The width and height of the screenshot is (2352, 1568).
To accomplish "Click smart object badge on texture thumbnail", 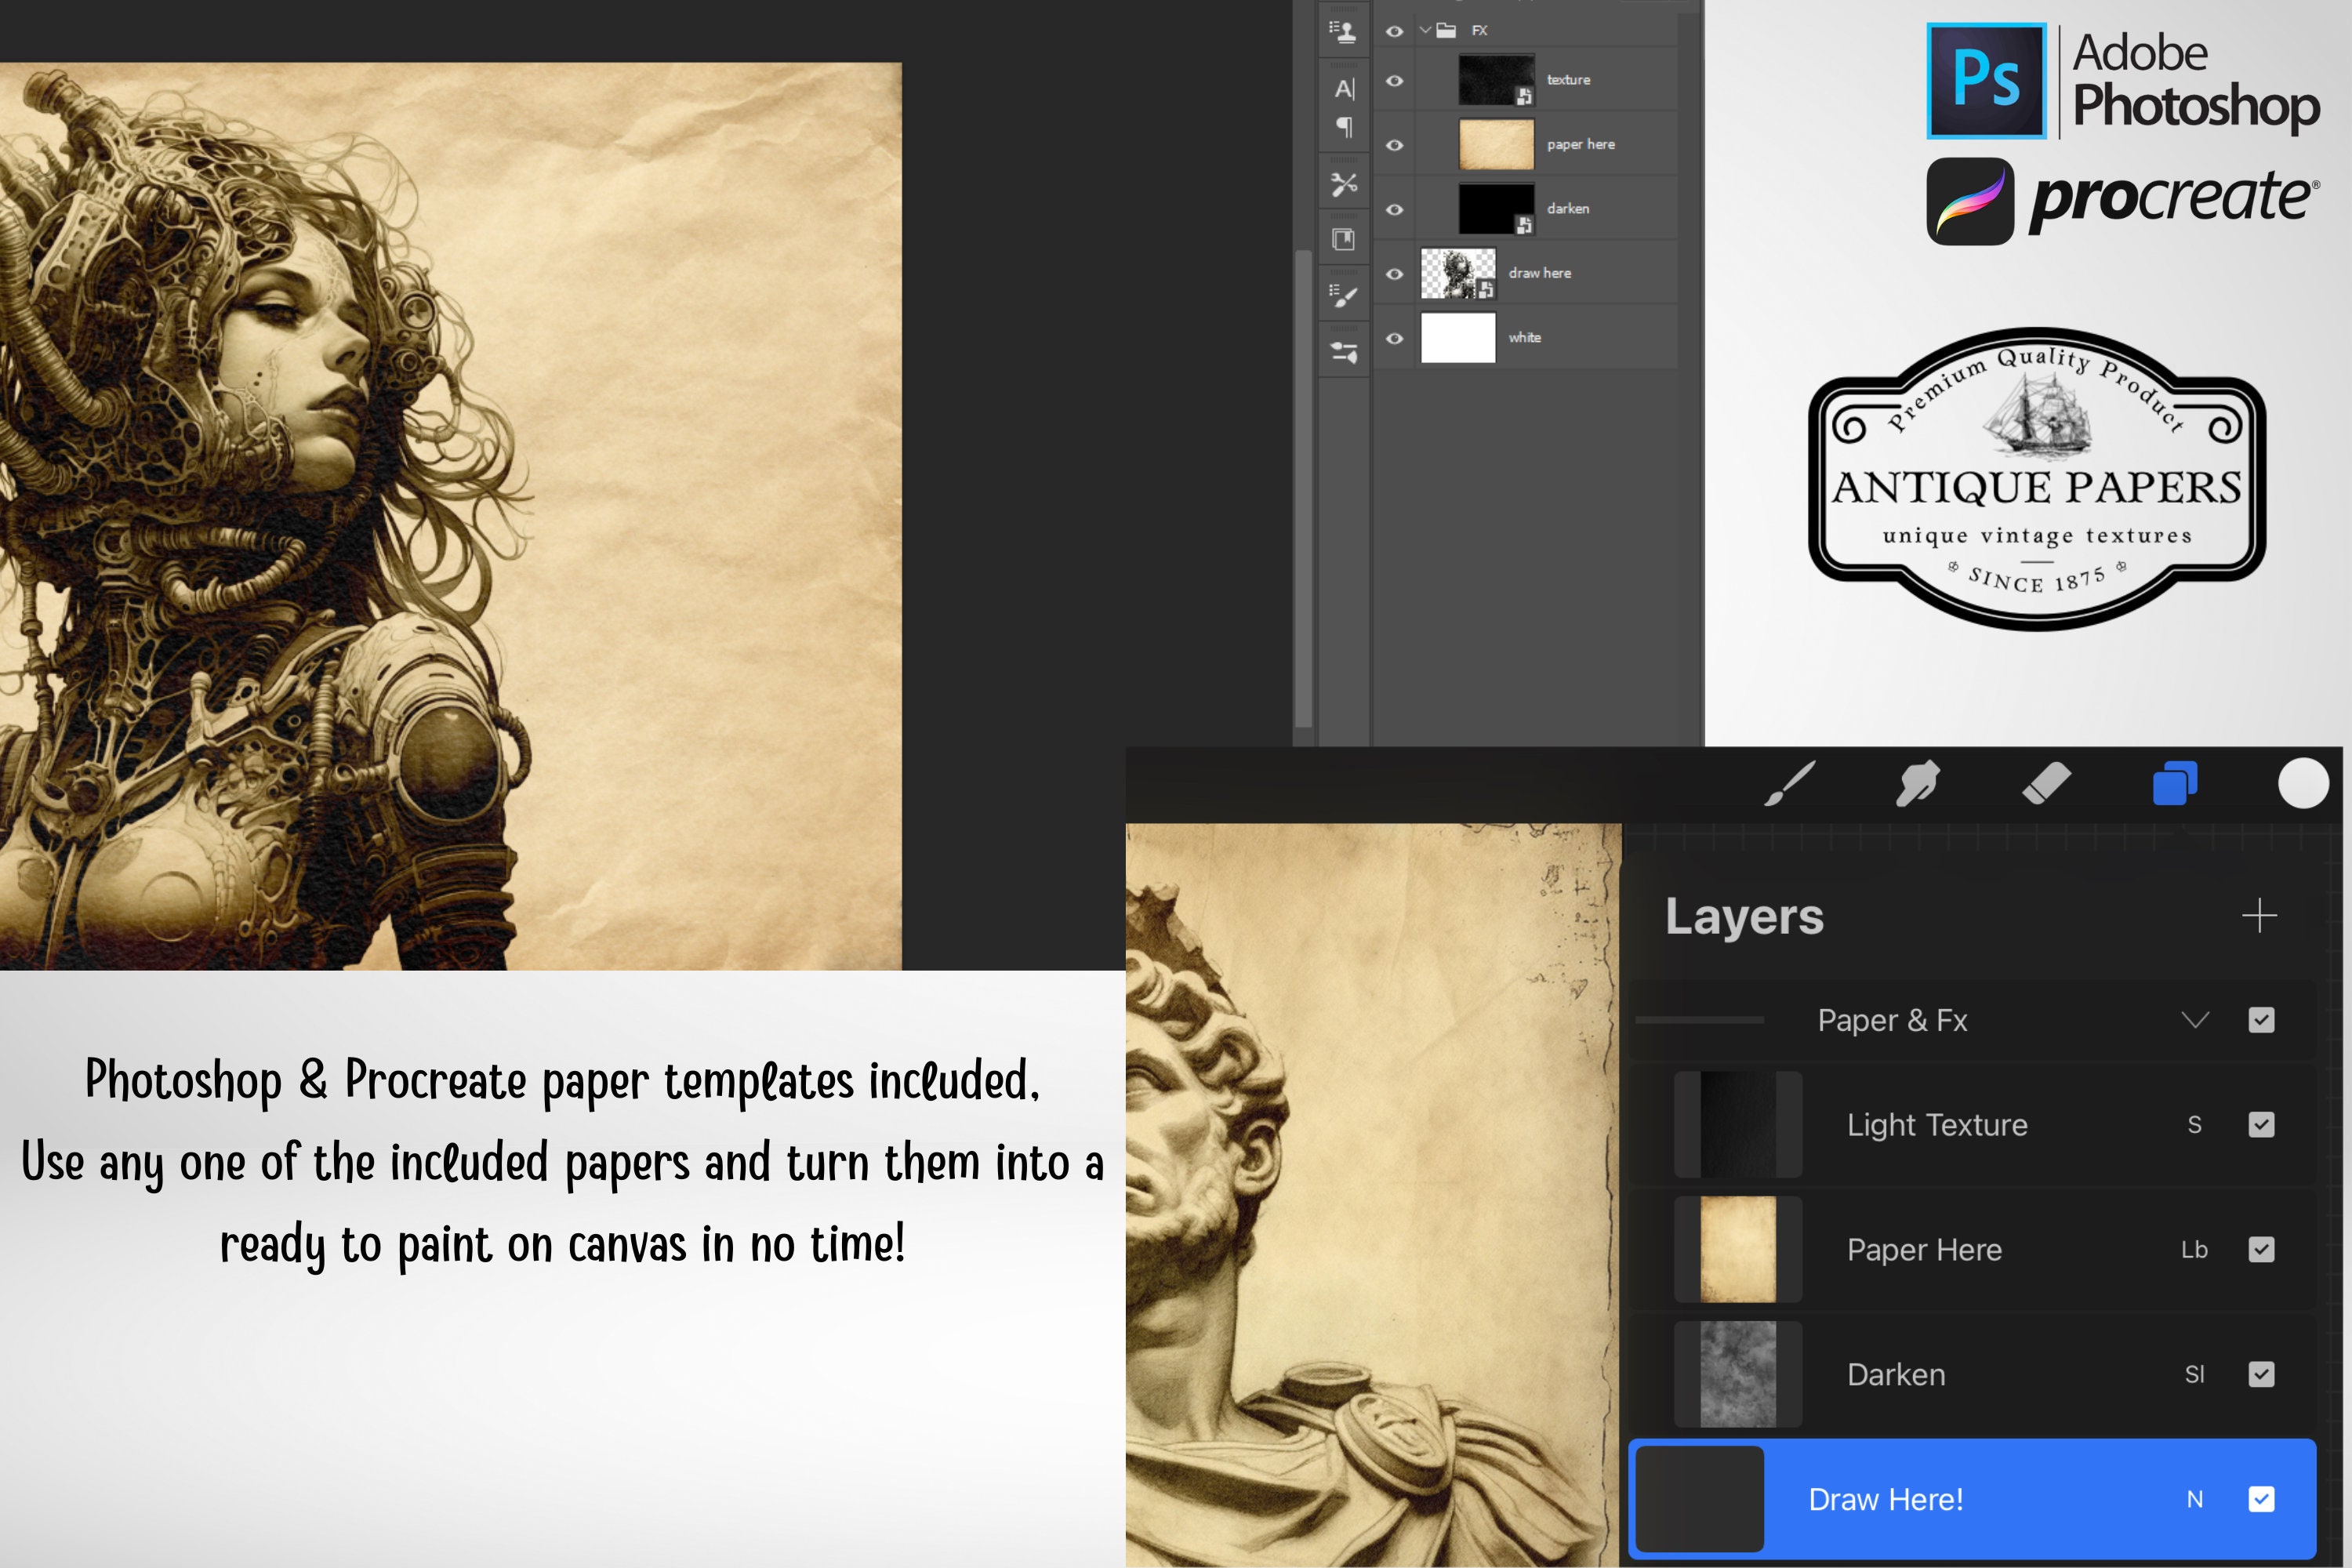I will pos(1524,96).
